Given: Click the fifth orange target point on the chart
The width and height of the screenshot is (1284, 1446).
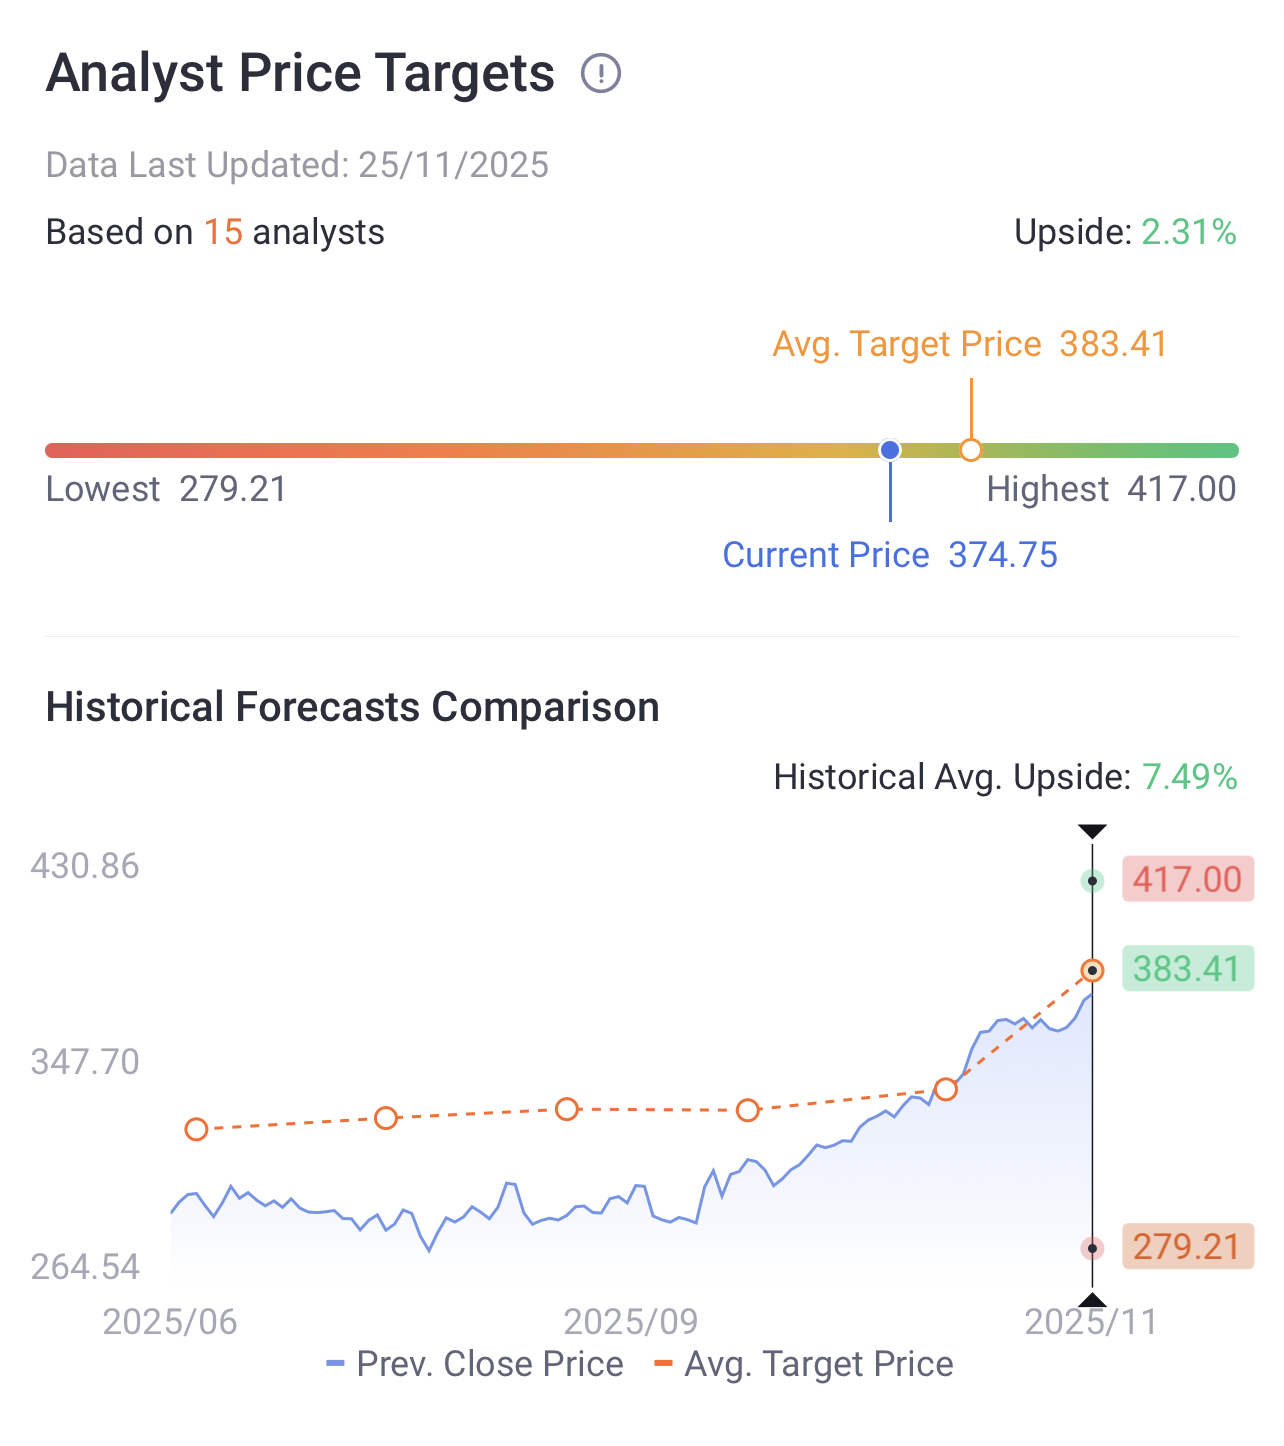Looking at the screenshot, I should click(946, 1089).
